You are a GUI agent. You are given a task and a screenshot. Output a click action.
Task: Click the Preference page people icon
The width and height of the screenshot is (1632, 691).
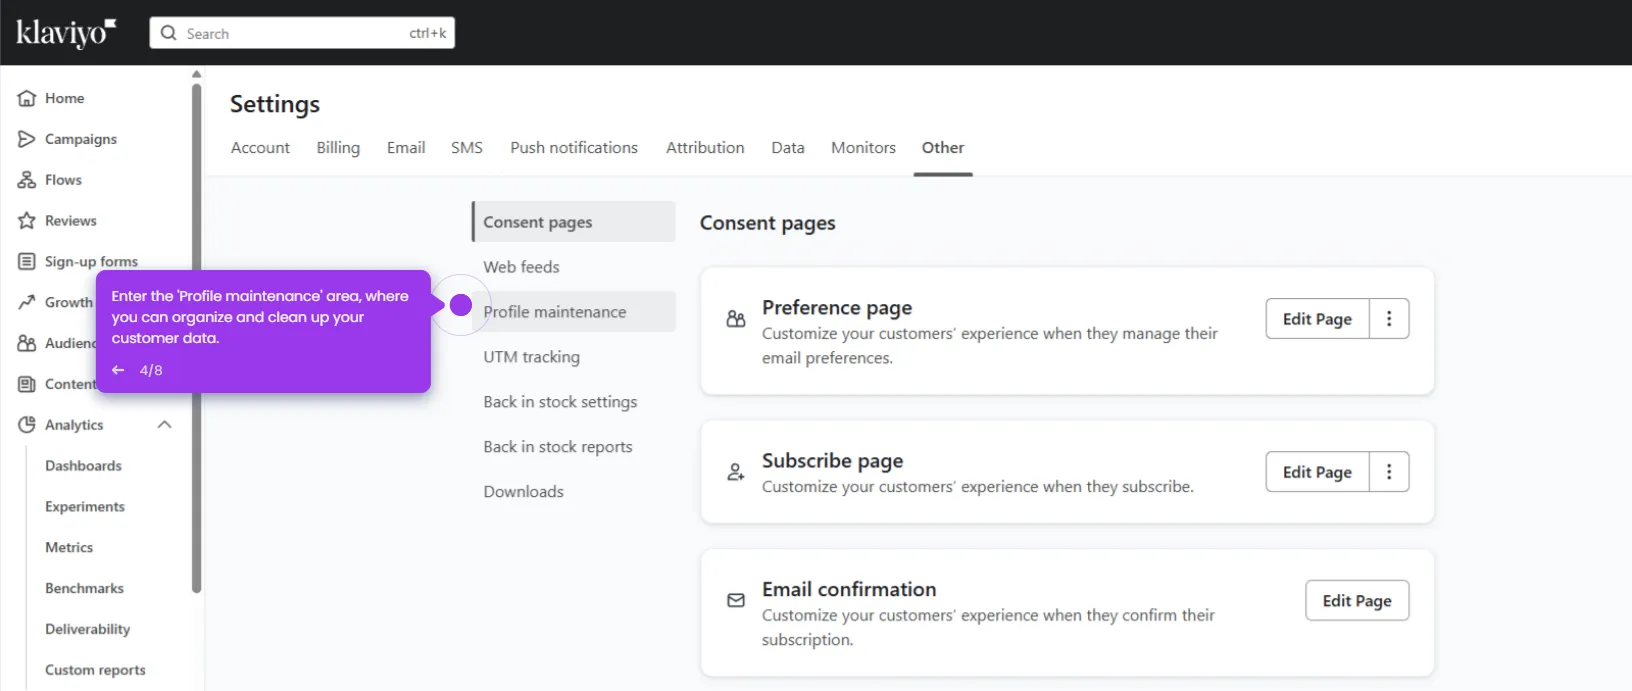[x=736, y=319]
